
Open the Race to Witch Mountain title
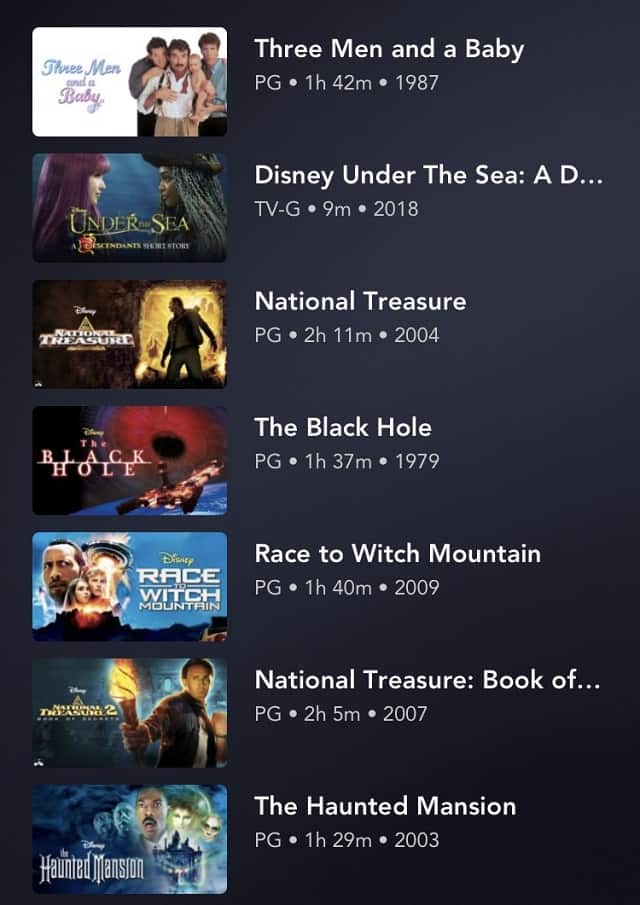pyautogui.click(x=398, y=554)
